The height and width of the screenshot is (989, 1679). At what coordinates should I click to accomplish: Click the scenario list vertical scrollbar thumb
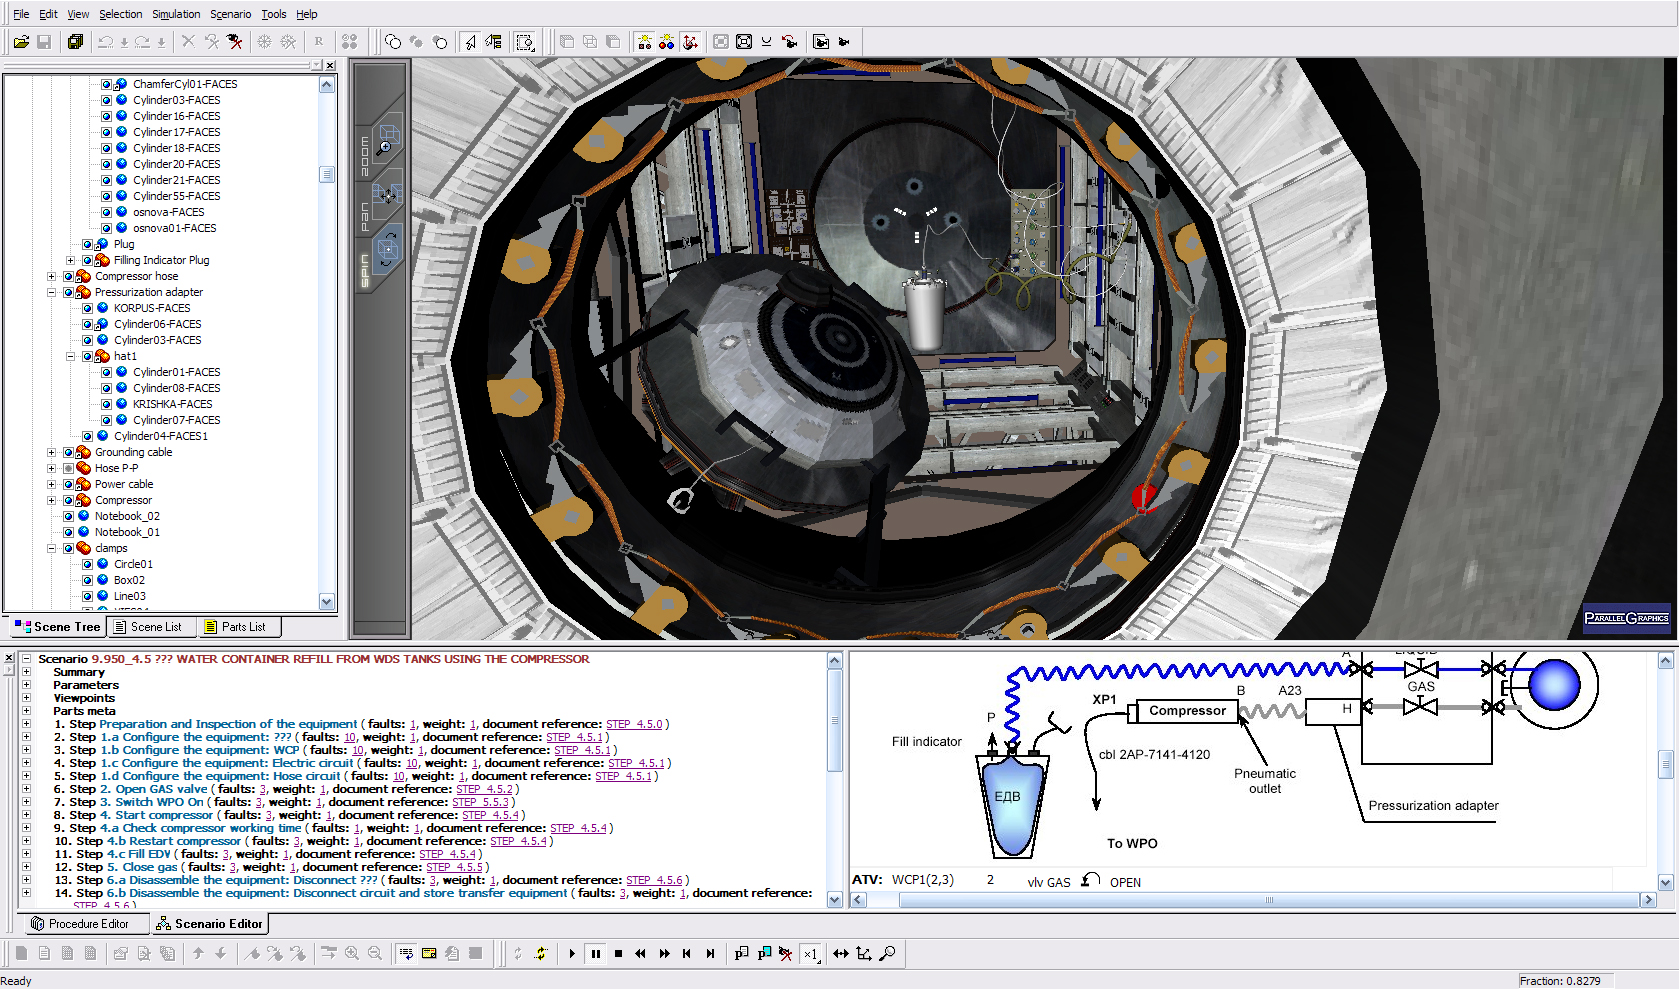[835, 720]
